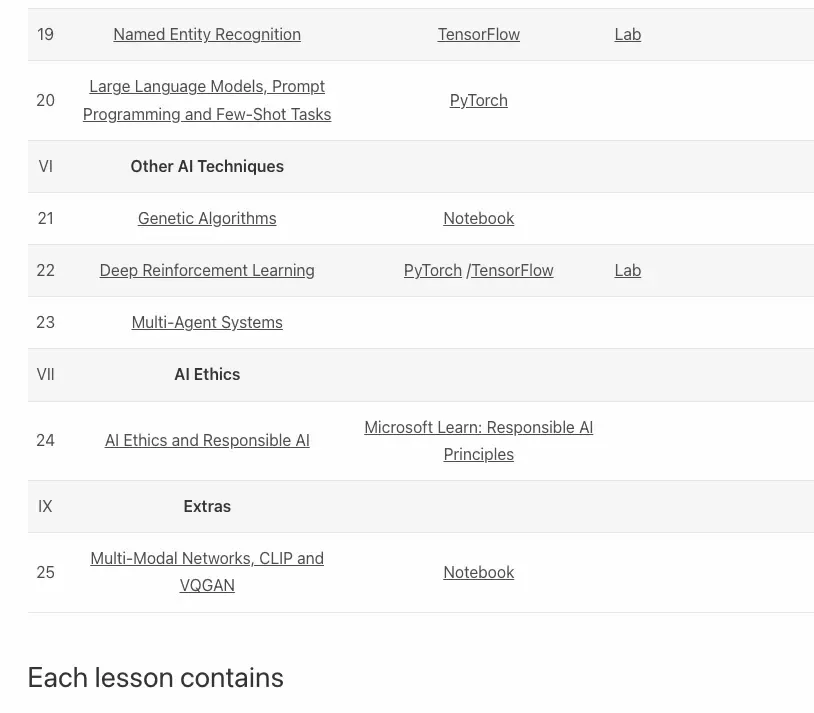The image size is (814, 713).
Task: Open Notebook link for Genetic Algorithms
Action: point(479,218)
